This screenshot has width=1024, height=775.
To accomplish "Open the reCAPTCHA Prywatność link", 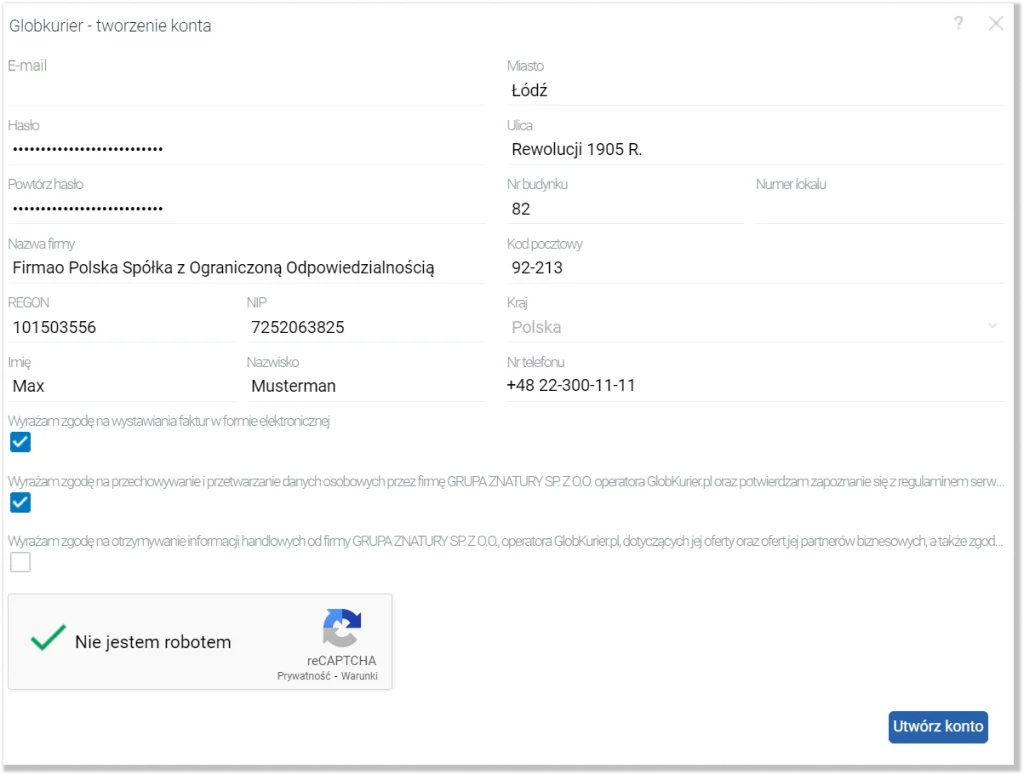I will [304, 676].
